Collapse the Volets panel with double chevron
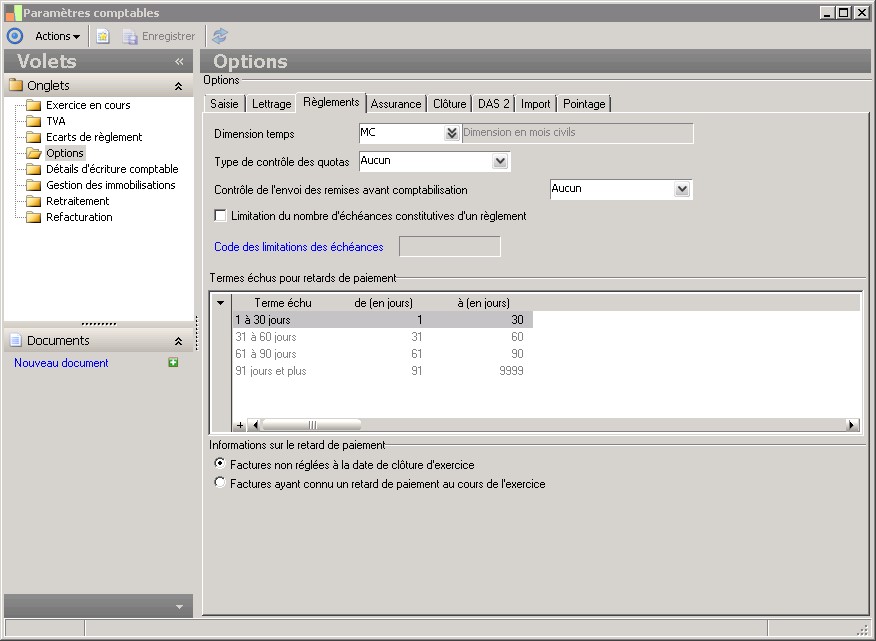The height and width of the screenshot is (641, 876). point(180,61)
